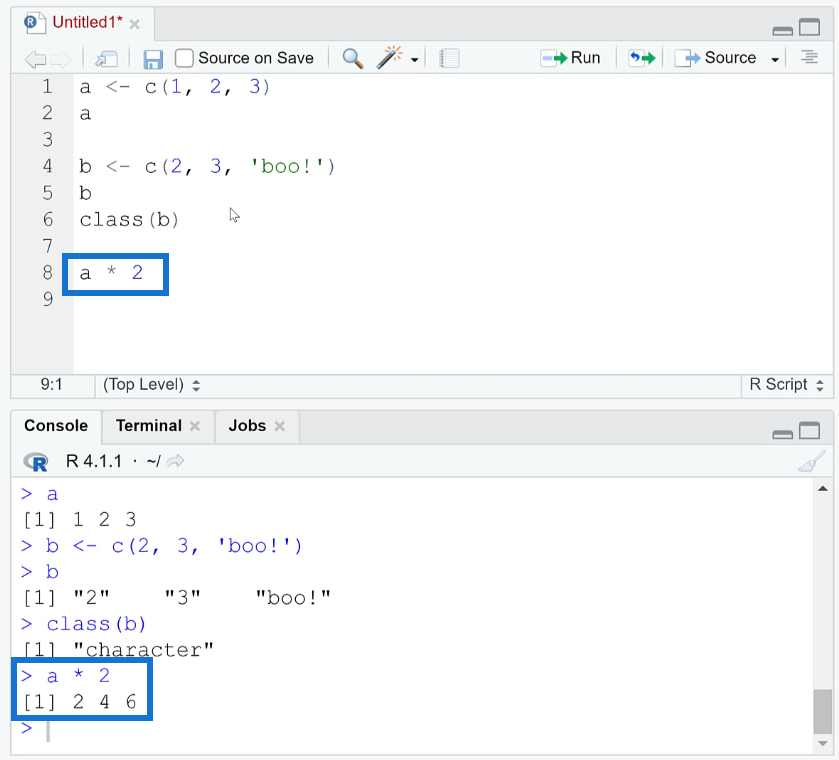This screenshot has height=760, width=839.
Task: Compile report notebook icon
Action: click(x=449, y=58)
